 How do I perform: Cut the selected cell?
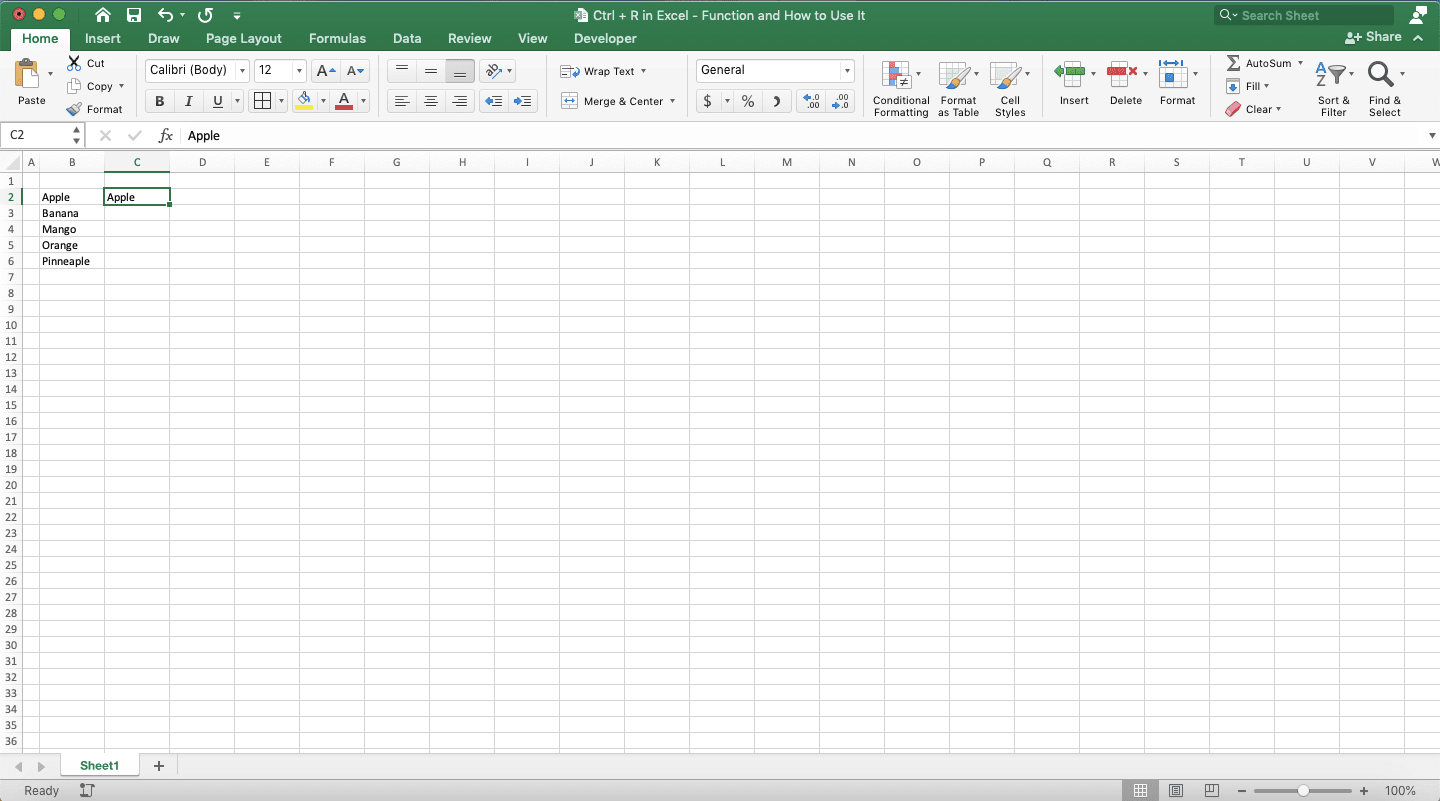pyautogui.click(x=86, y=63)
